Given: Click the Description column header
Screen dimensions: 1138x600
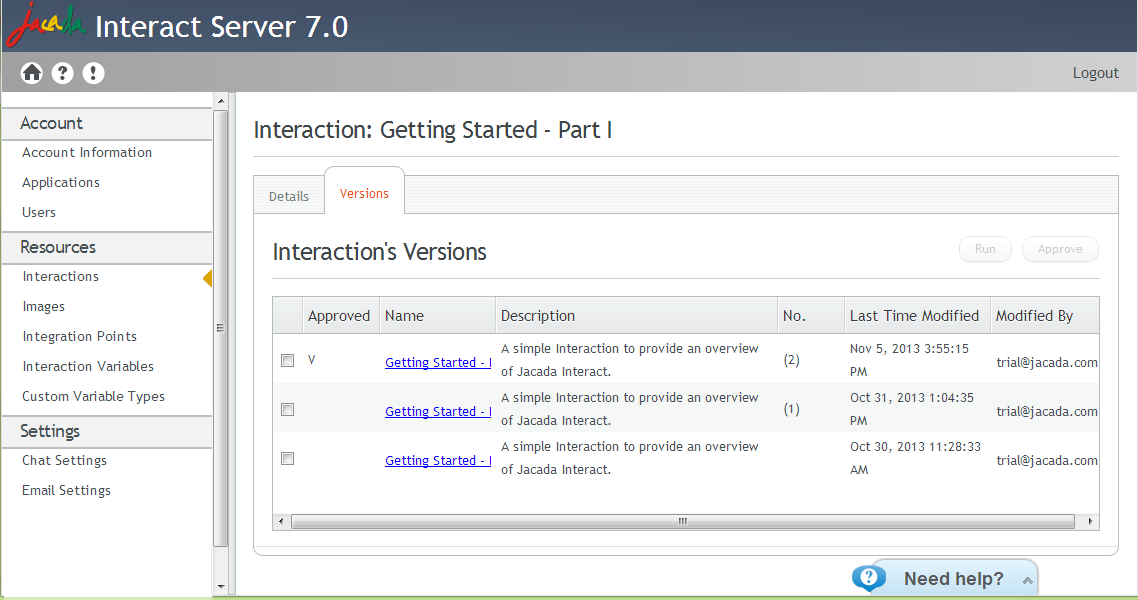Looking at the screenshot, I should pos(636,316).
